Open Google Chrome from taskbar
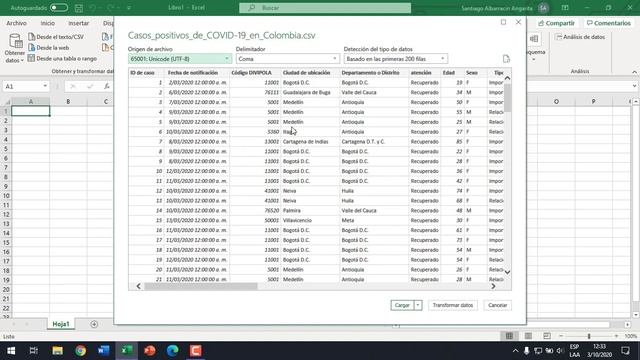Image resolution: width=640 pixels, height=360 pixels. 80,351
